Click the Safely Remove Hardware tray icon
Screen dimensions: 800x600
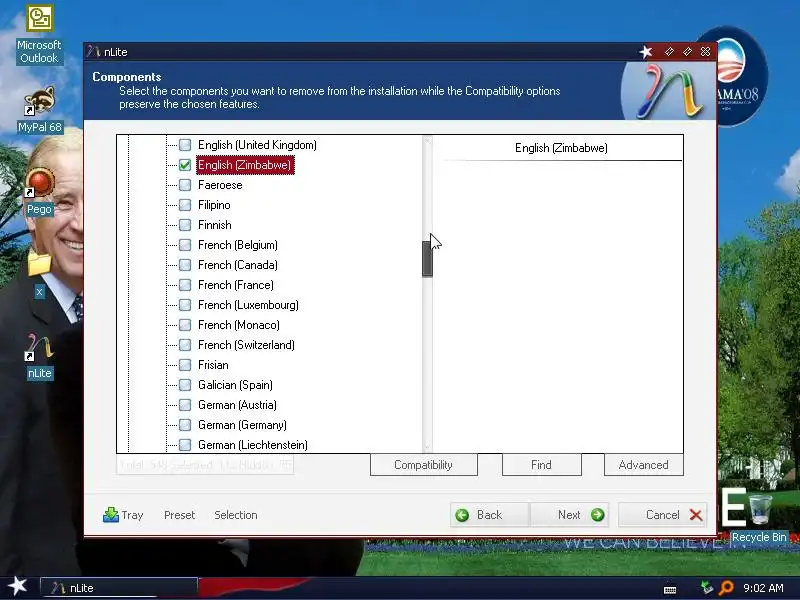coord(707,588)
